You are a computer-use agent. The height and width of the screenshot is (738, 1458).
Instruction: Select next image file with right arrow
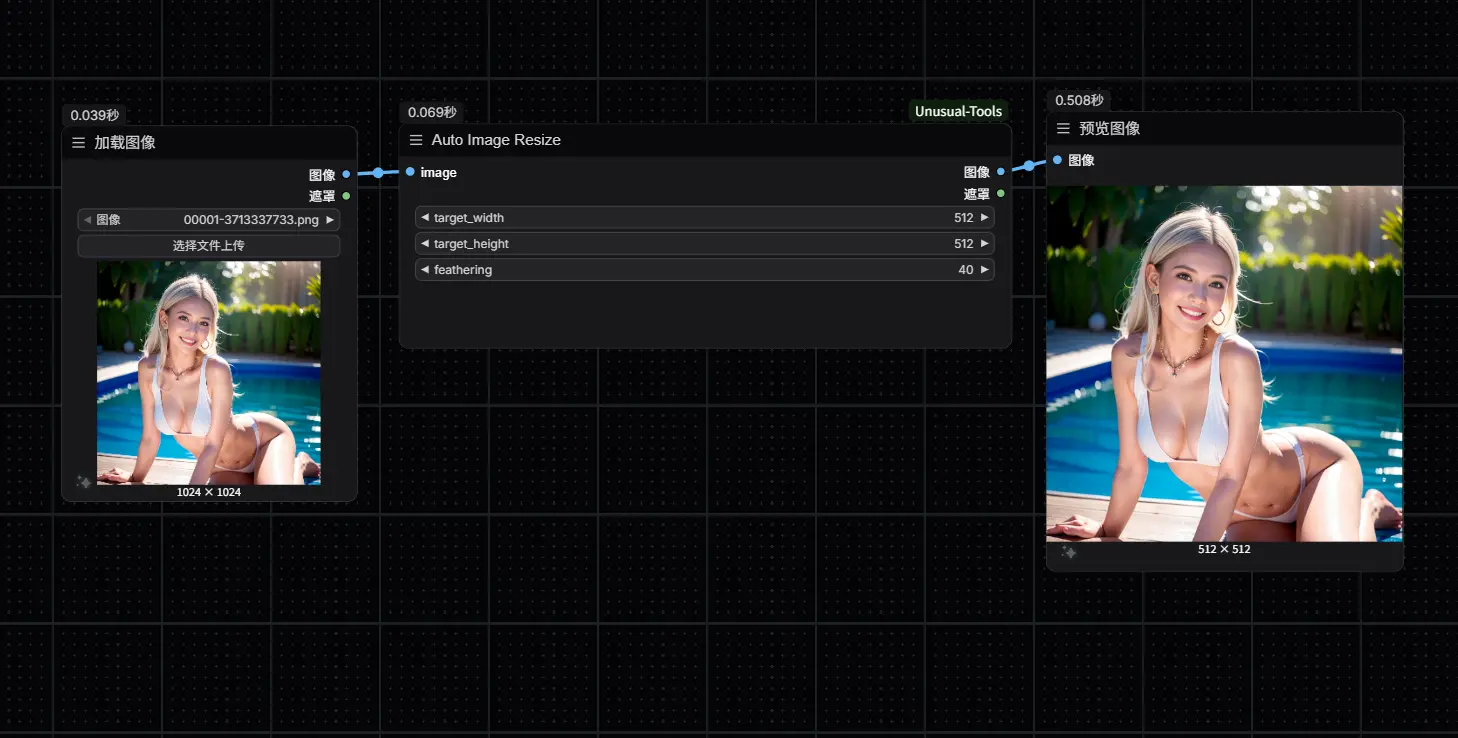330,220
